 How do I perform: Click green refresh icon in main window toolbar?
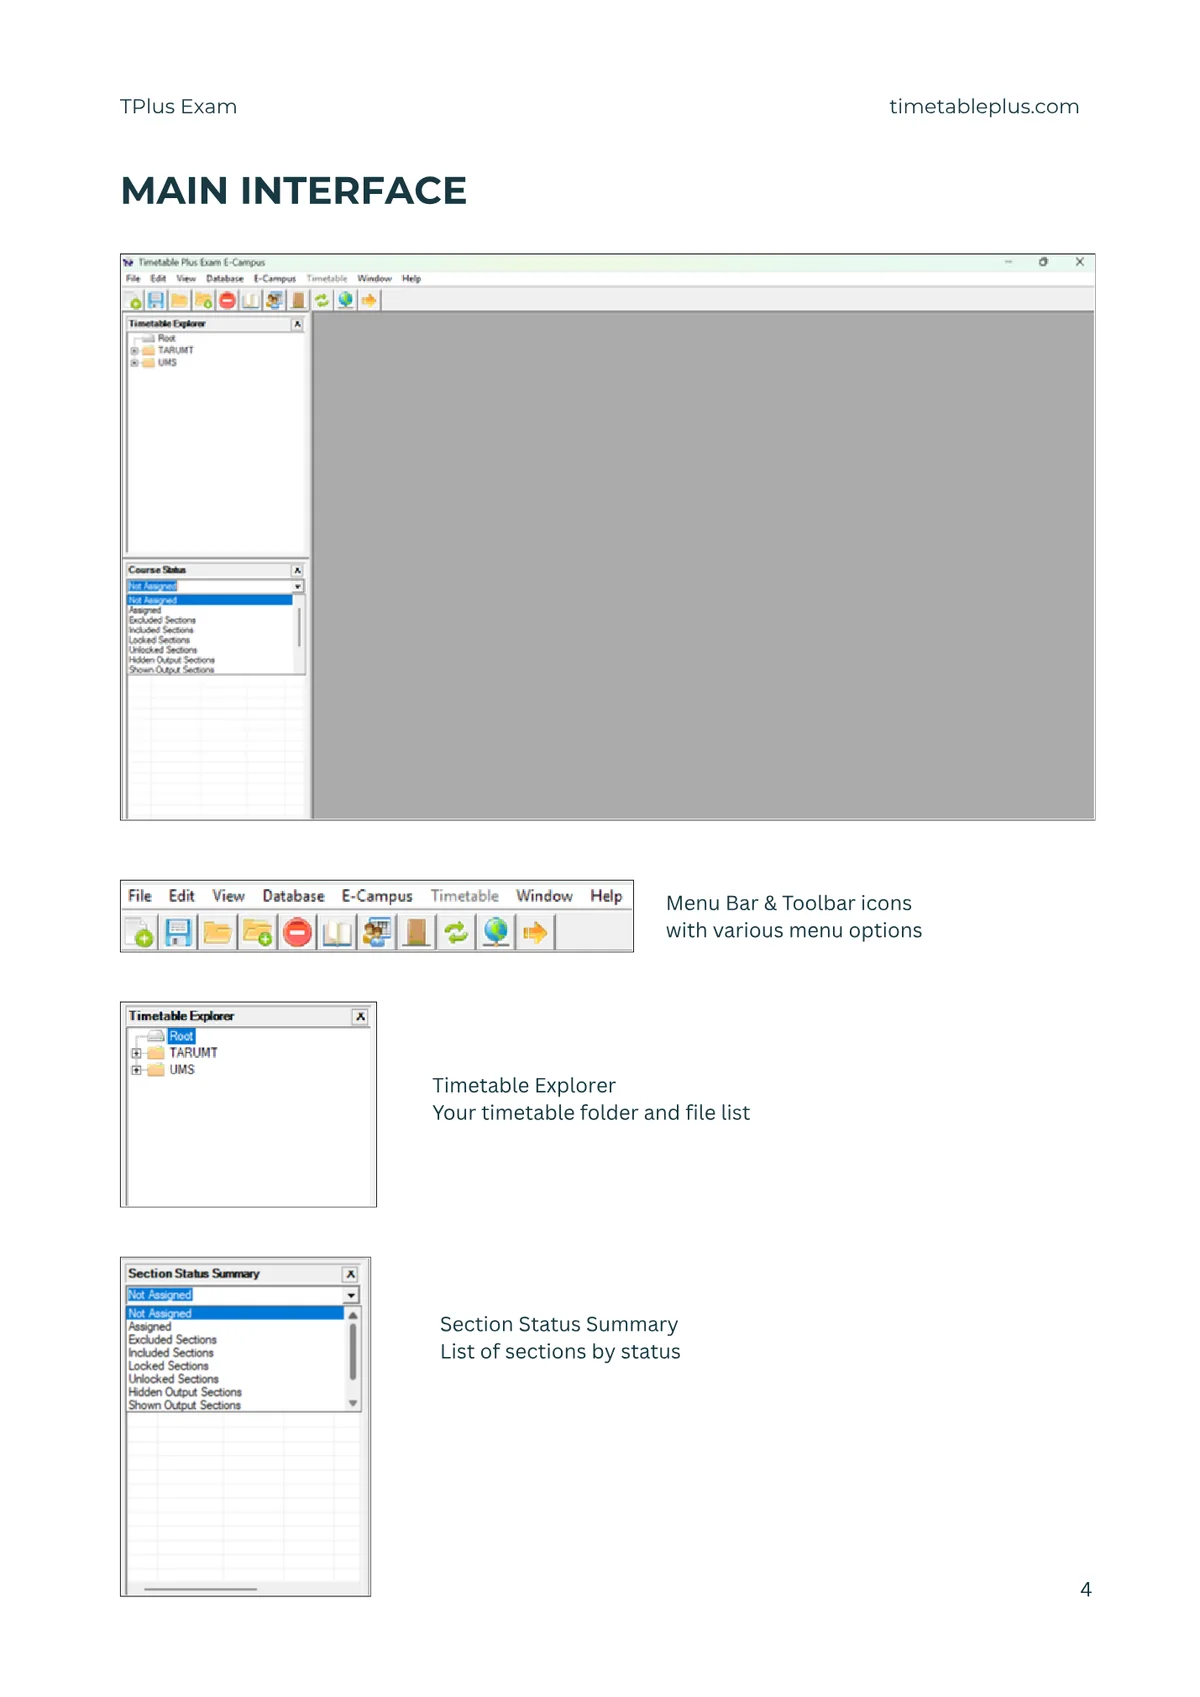pyautogui.click(x=322, y=300)
